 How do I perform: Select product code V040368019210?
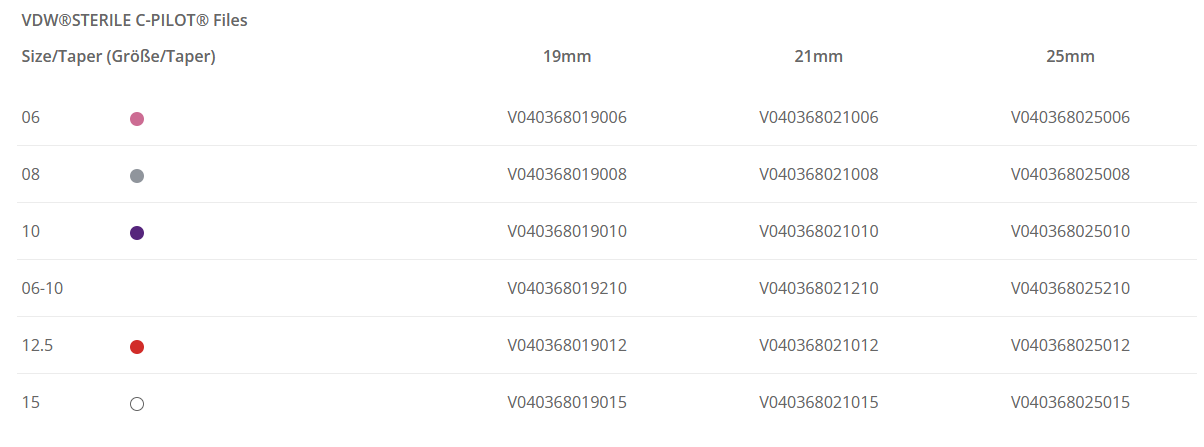pyautogui.click(x=567, y=289)
